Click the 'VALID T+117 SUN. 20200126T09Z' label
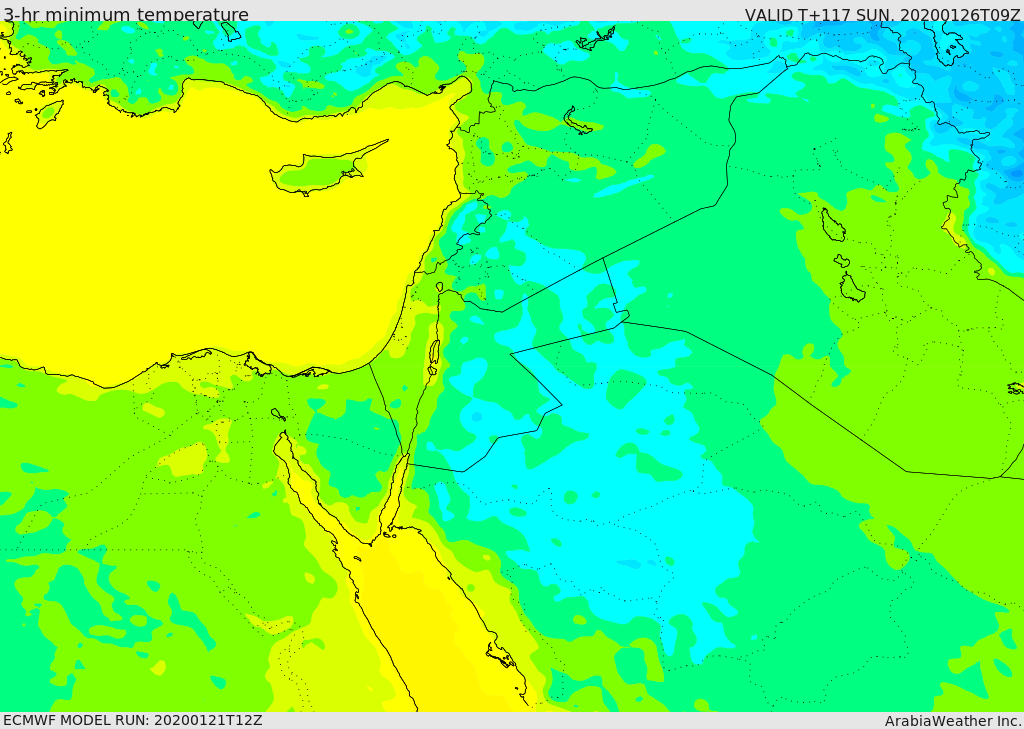 point(882,14)
